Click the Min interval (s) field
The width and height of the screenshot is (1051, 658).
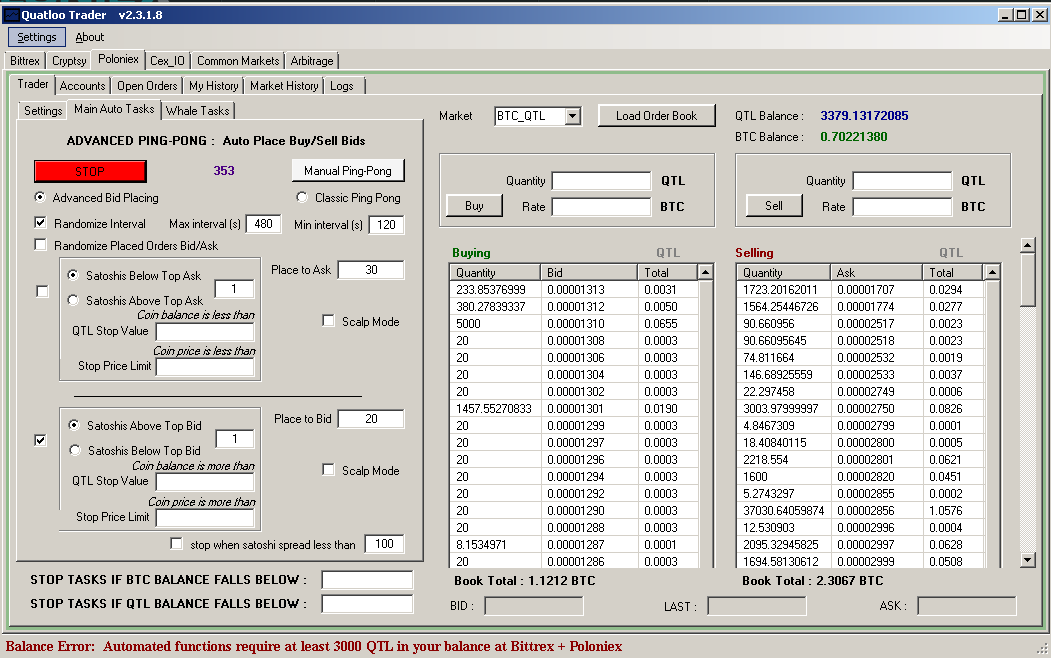(386, 224)
